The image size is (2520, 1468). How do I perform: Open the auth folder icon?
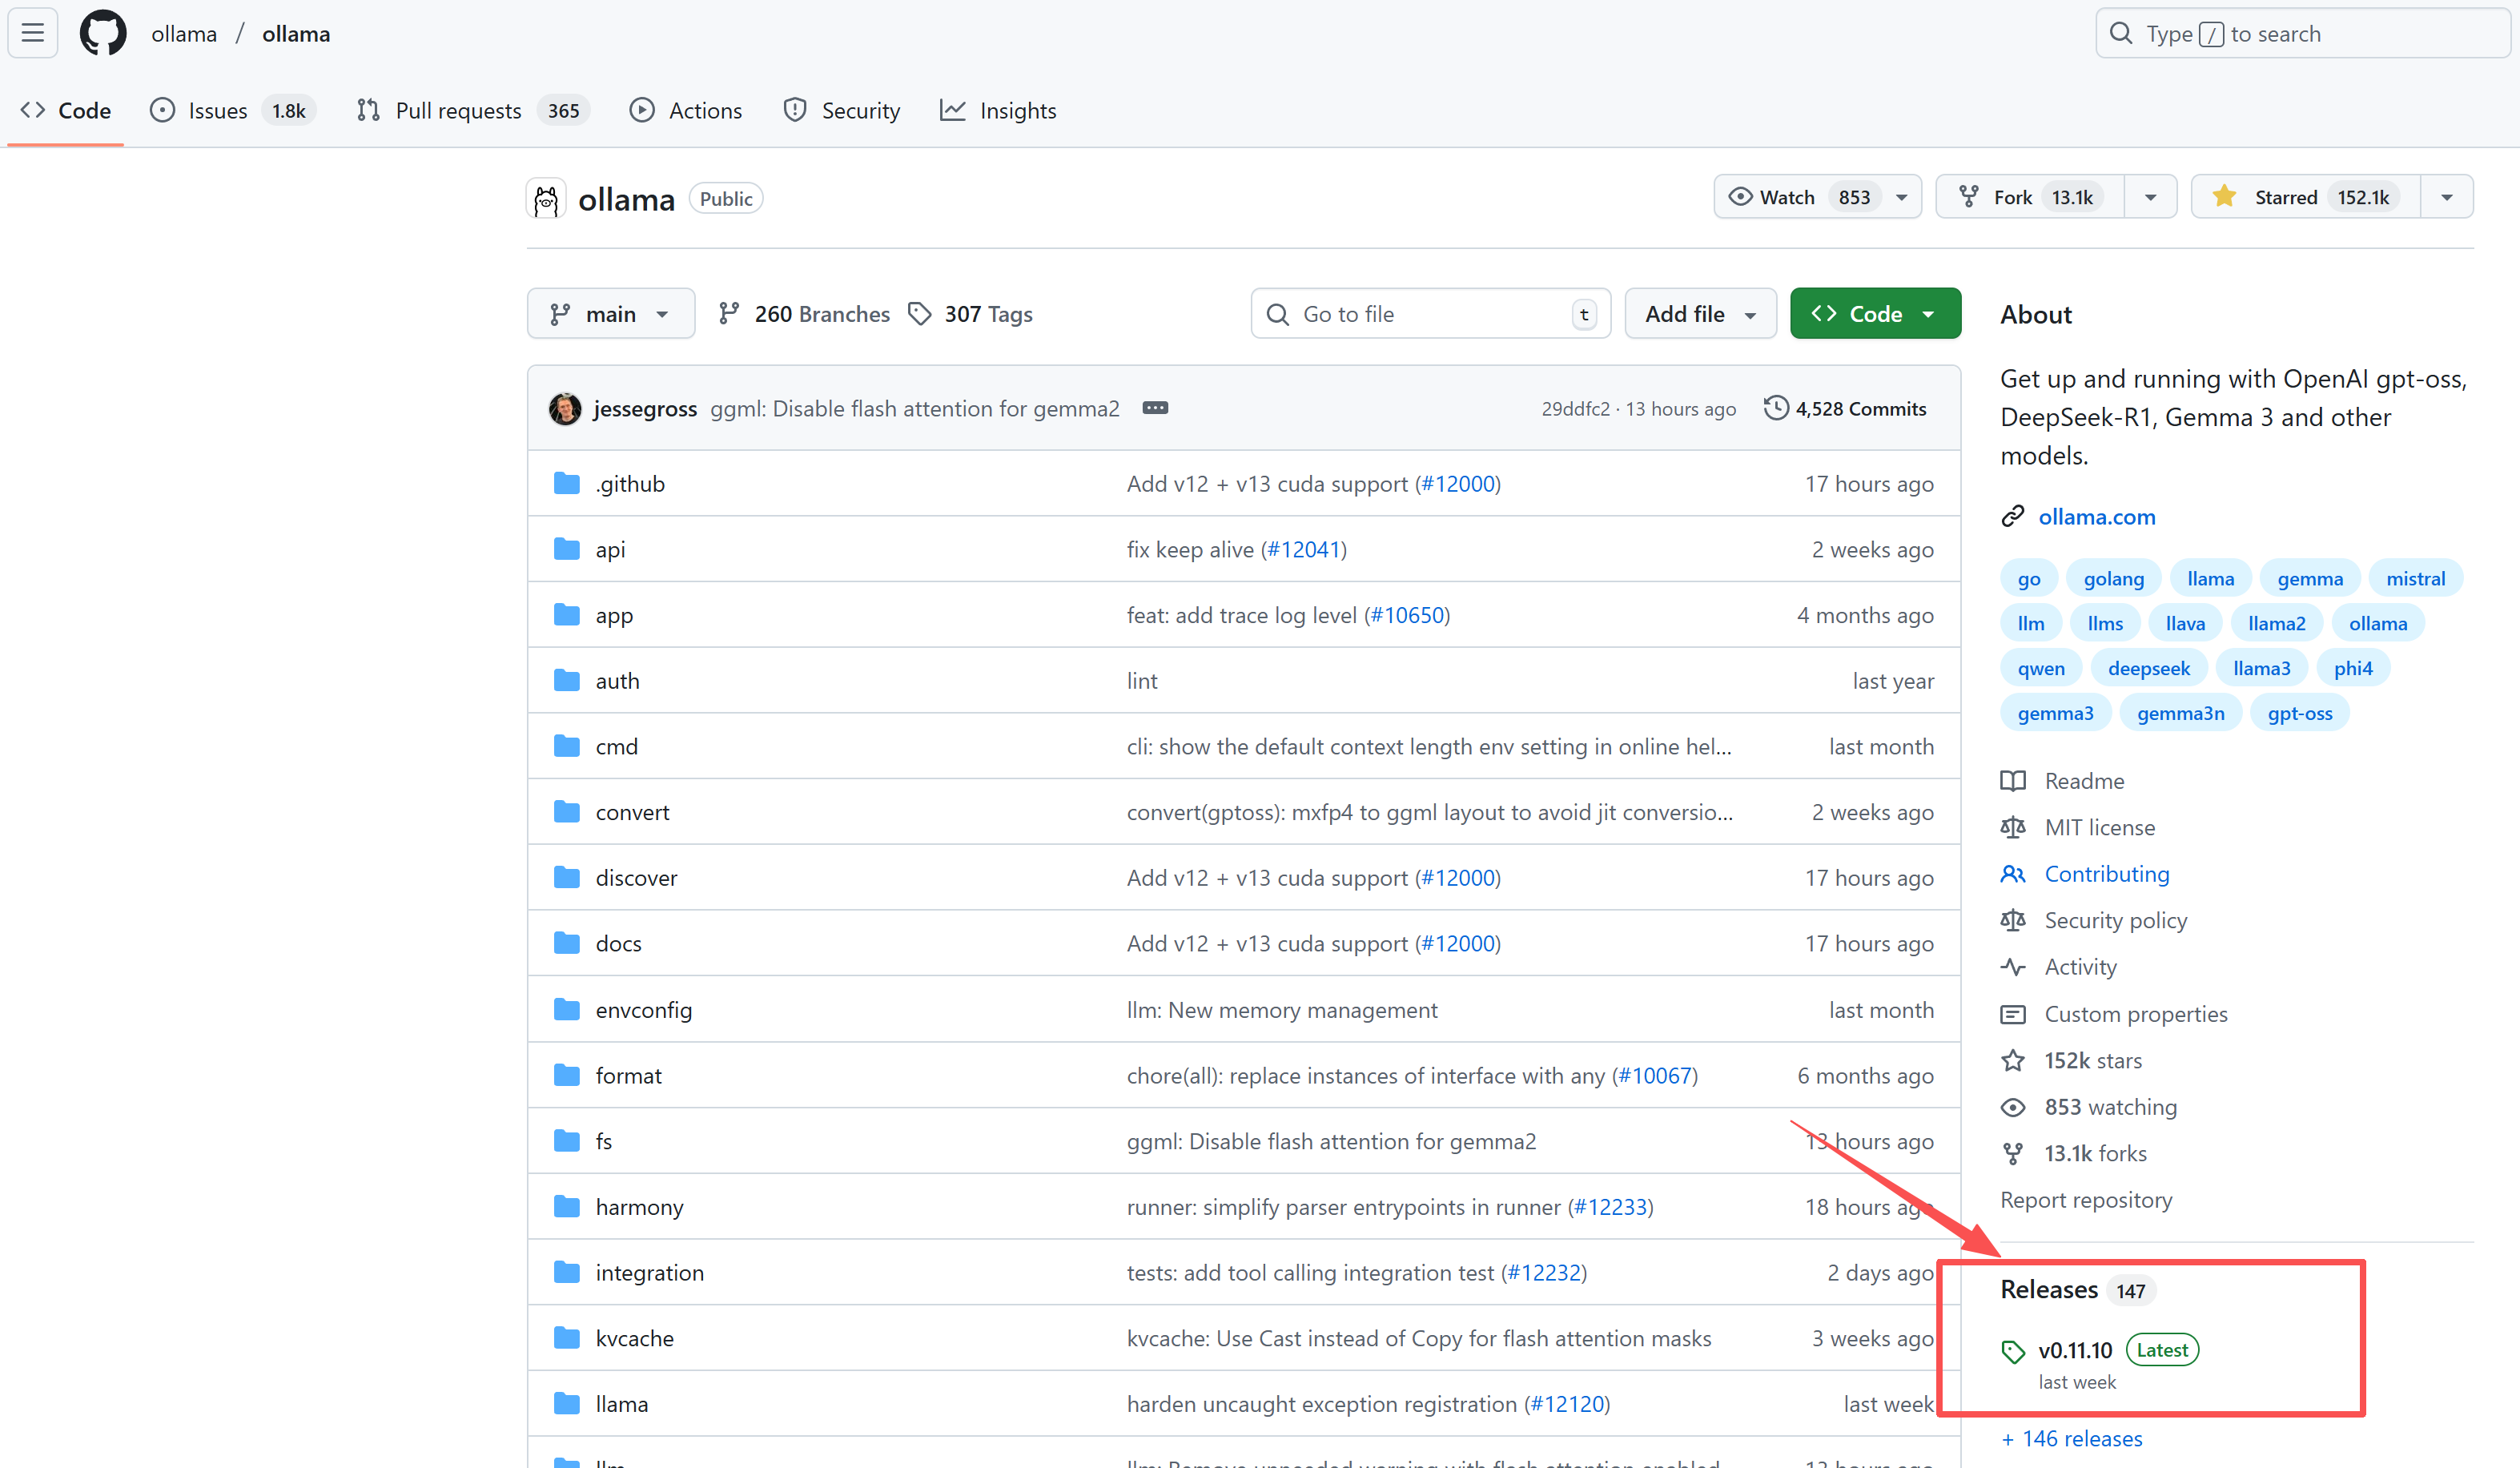pyautogui.click(x=567, y=681)
